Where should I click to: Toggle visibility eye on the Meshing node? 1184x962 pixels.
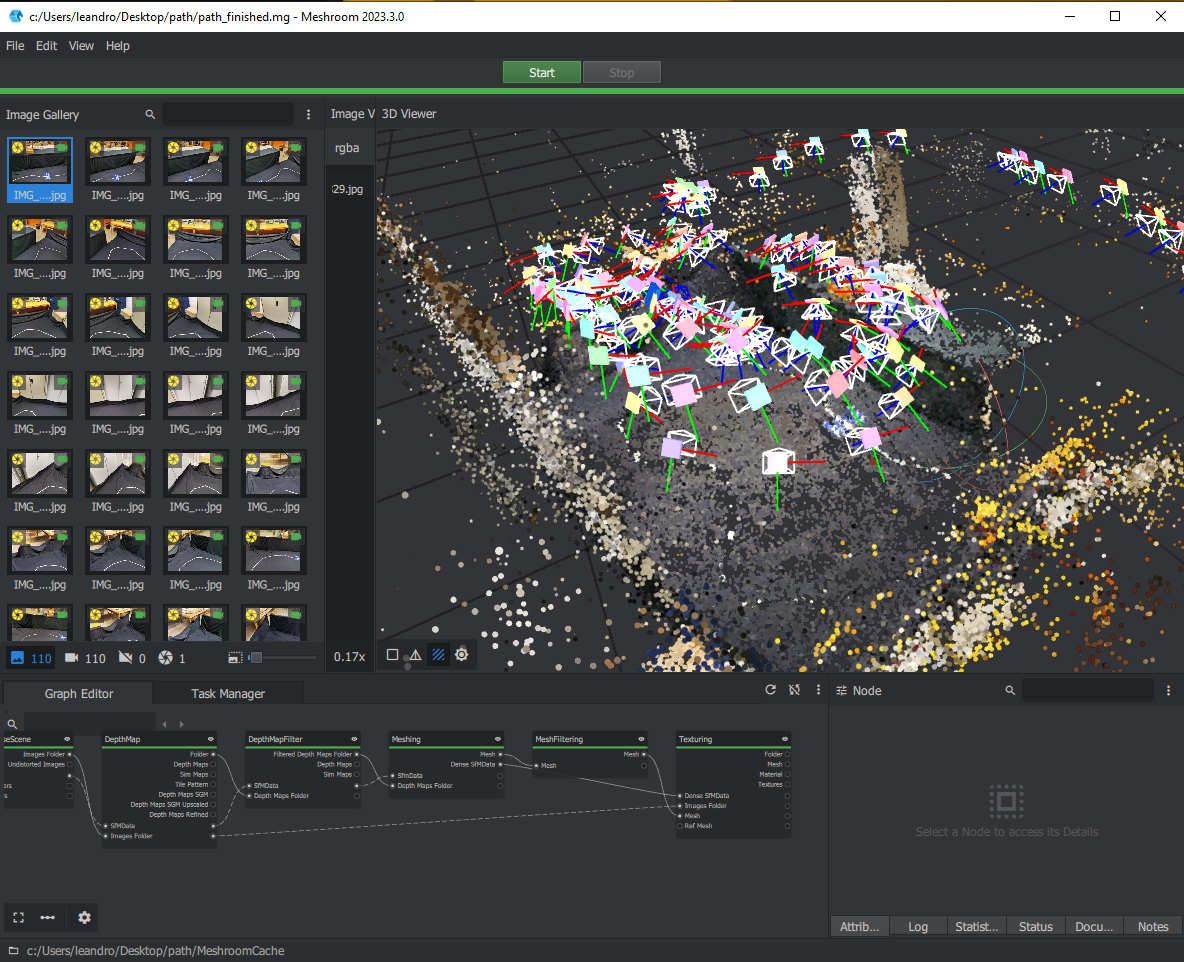click(x=497, y=740)
